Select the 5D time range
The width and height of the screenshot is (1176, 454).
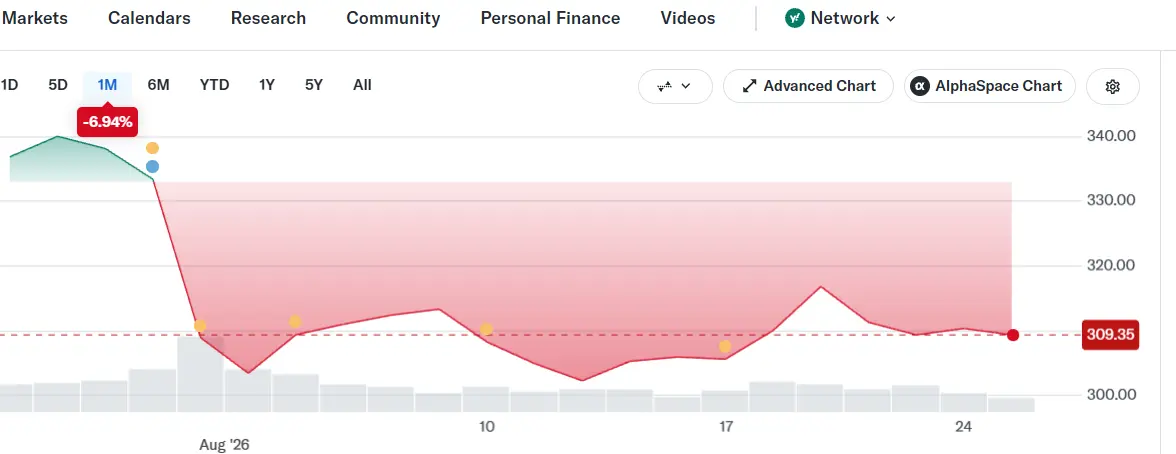point(58,85)
